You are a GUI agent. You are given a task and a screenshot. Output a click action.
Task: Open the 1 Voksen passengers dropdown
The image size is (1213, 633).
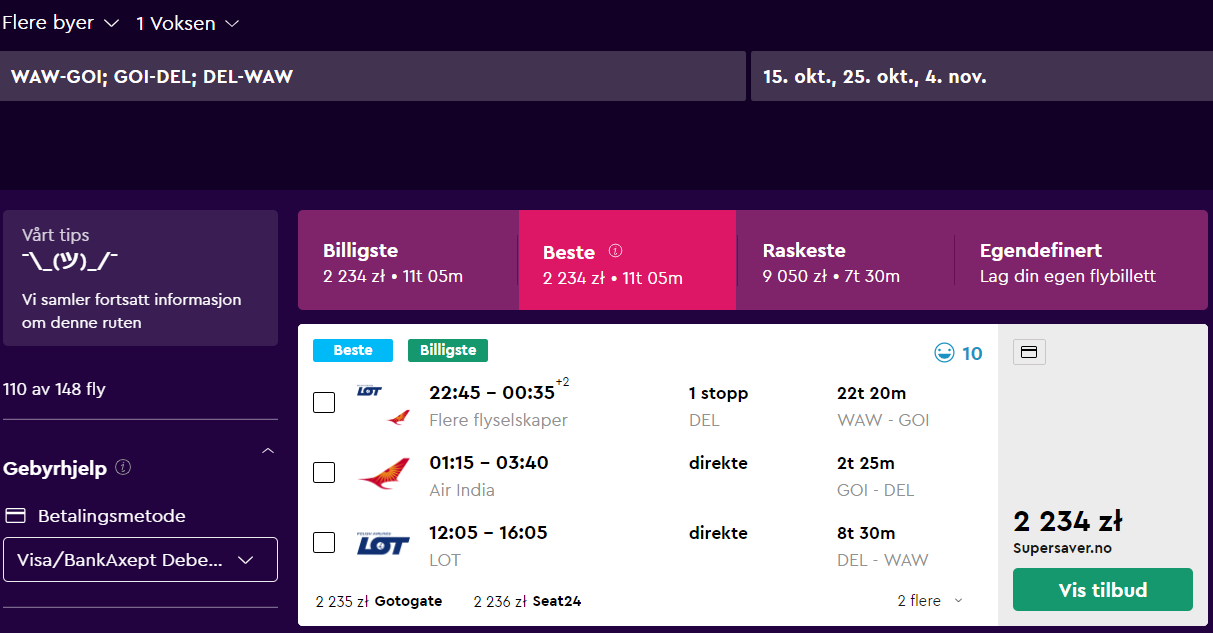coord(188,23)
